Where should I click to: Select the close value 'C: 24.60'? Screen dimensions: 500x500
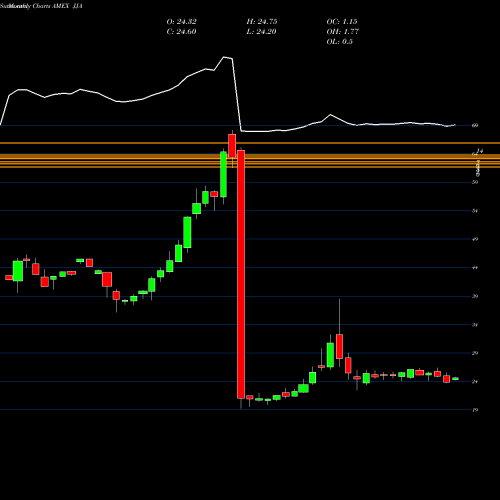(x=181, y=32)
